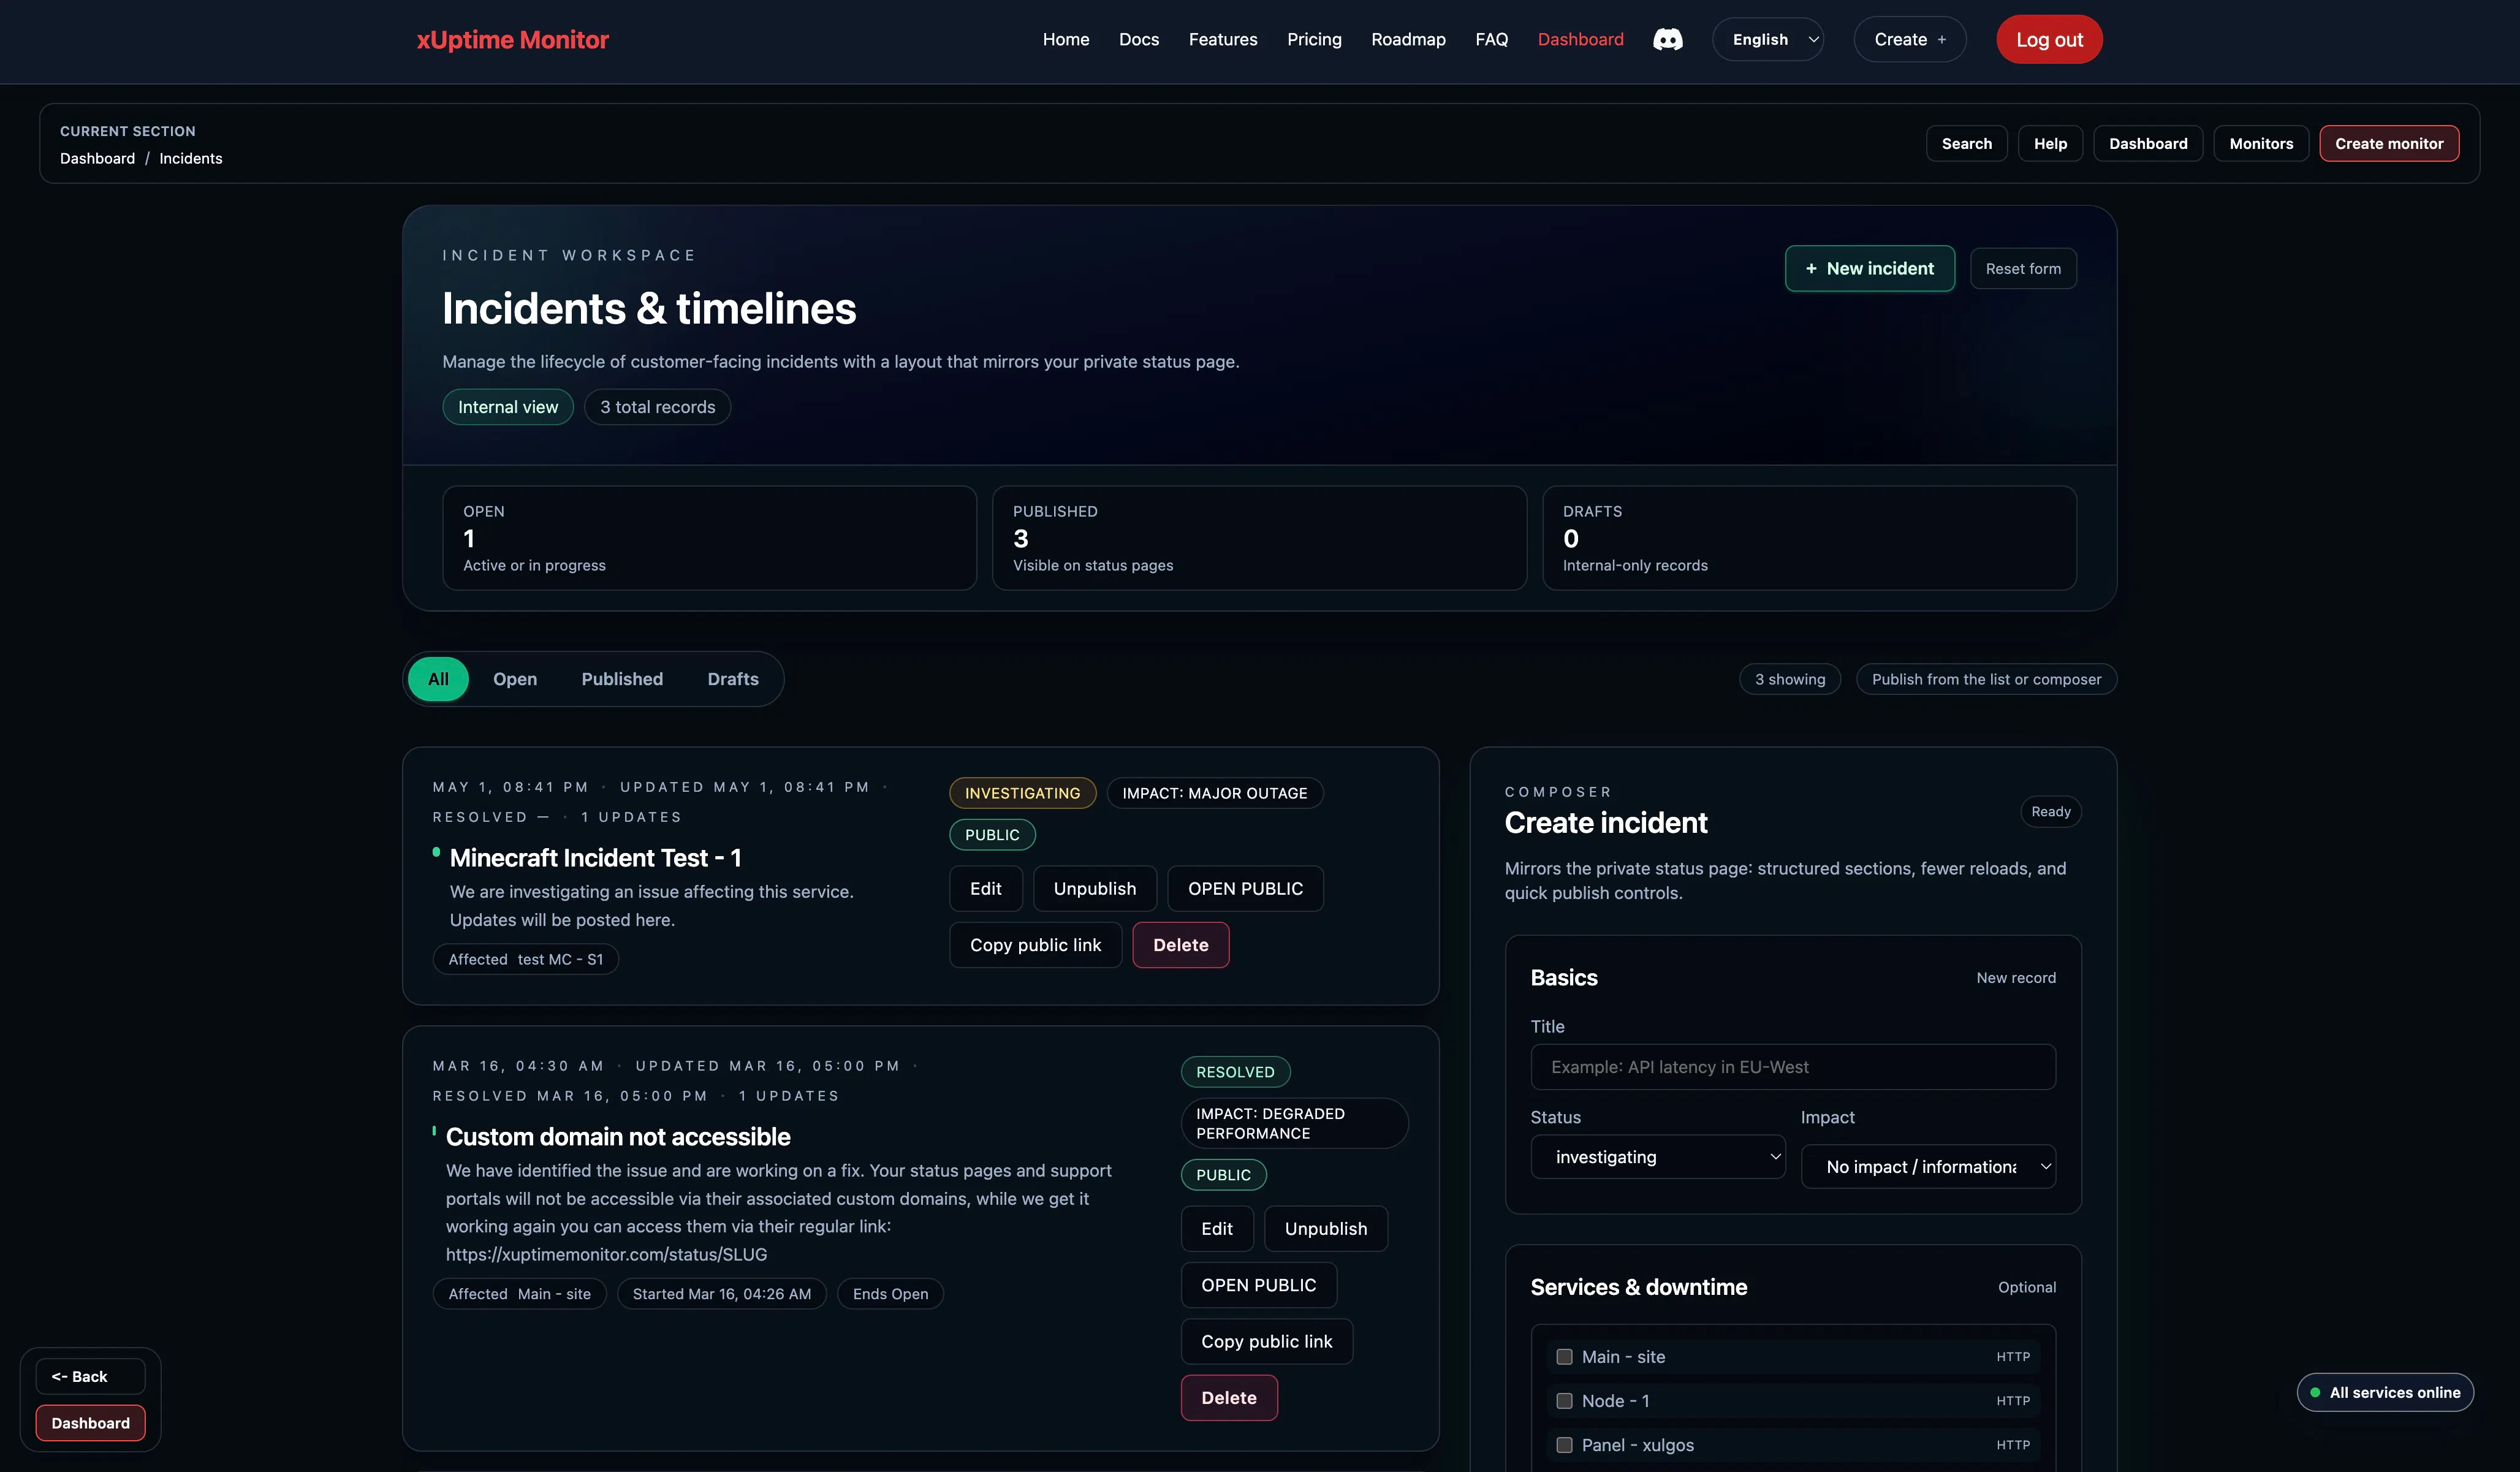2520x1472 pixels.
Task: Open the Discord icon link
Action: pyautogui.click(x=1667, y=40)
